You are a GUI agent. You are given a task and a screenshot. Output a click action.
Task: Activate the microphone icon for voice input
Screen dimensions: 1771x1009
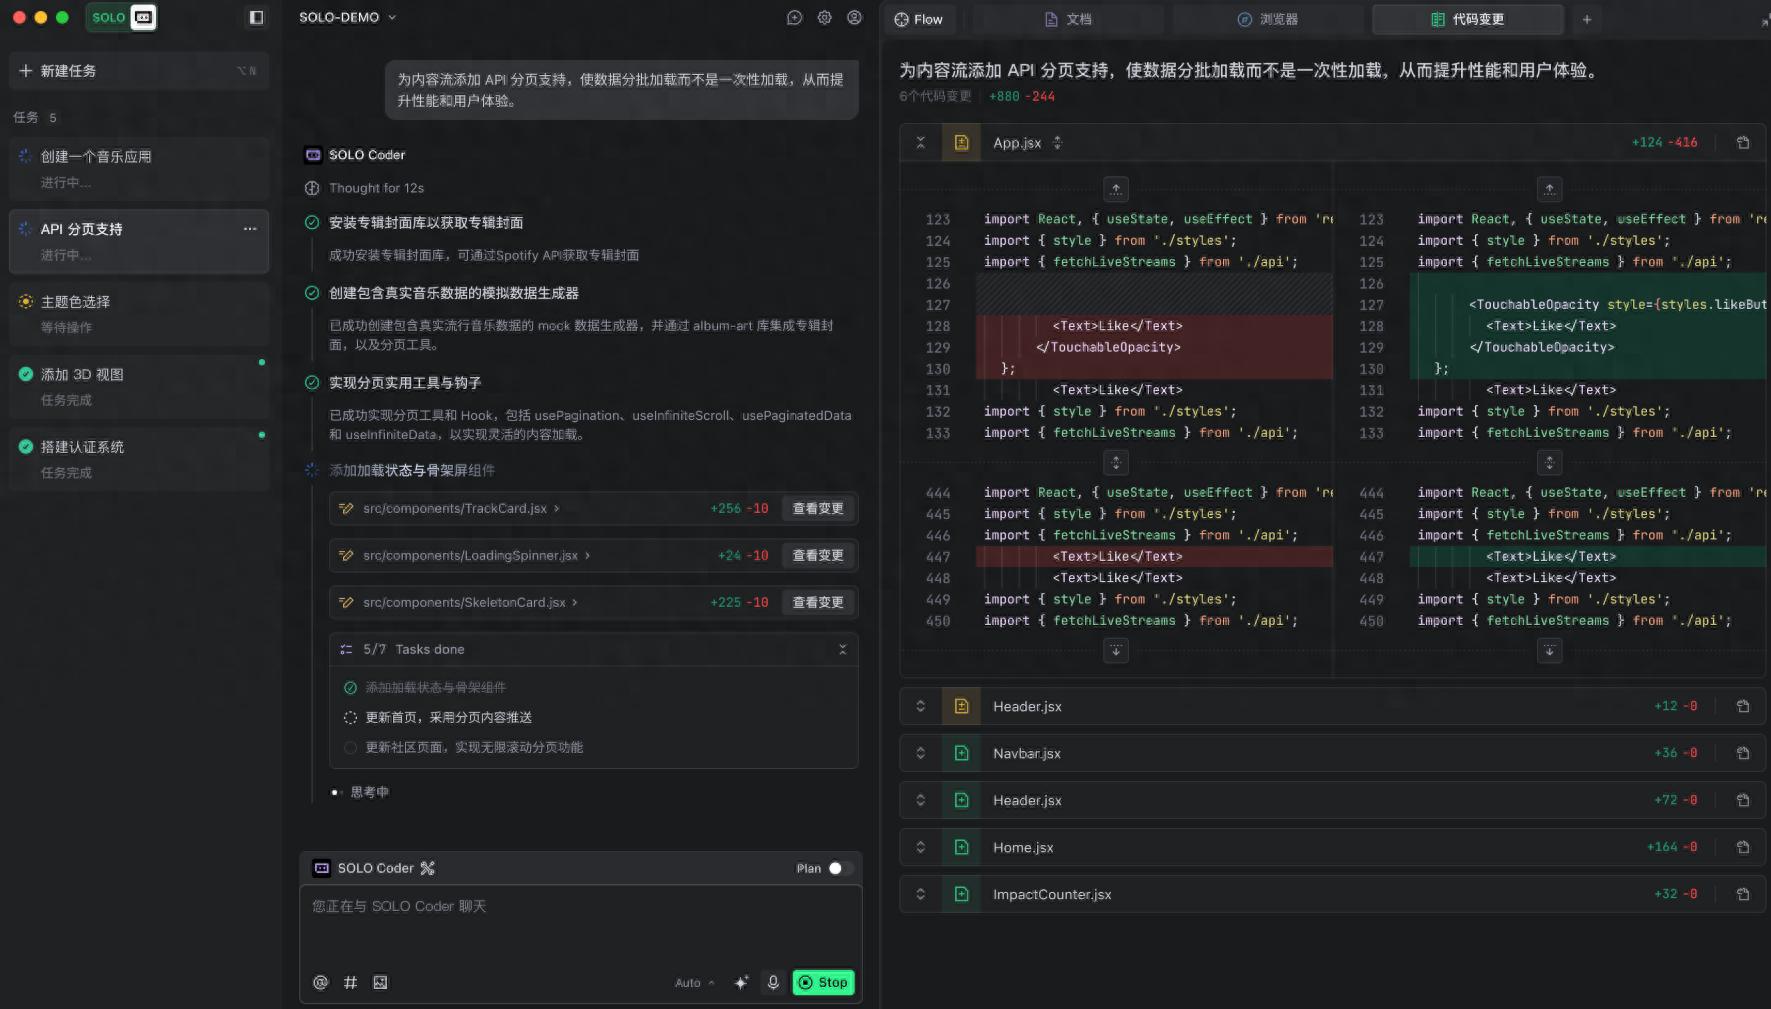click(773, 982)
